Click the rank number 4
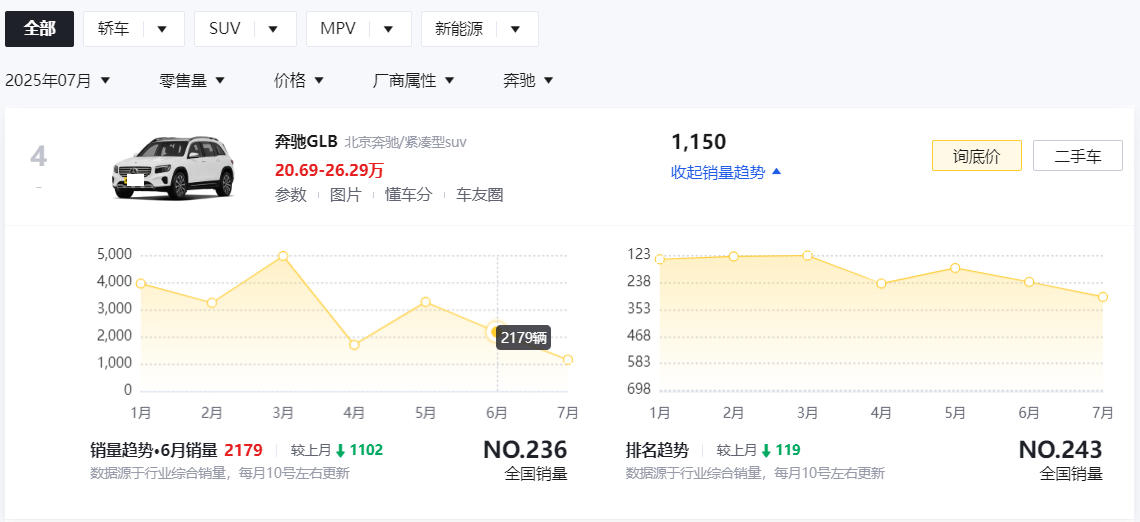The width and height of the screenshot is (1140, 522). click(39, 156)
